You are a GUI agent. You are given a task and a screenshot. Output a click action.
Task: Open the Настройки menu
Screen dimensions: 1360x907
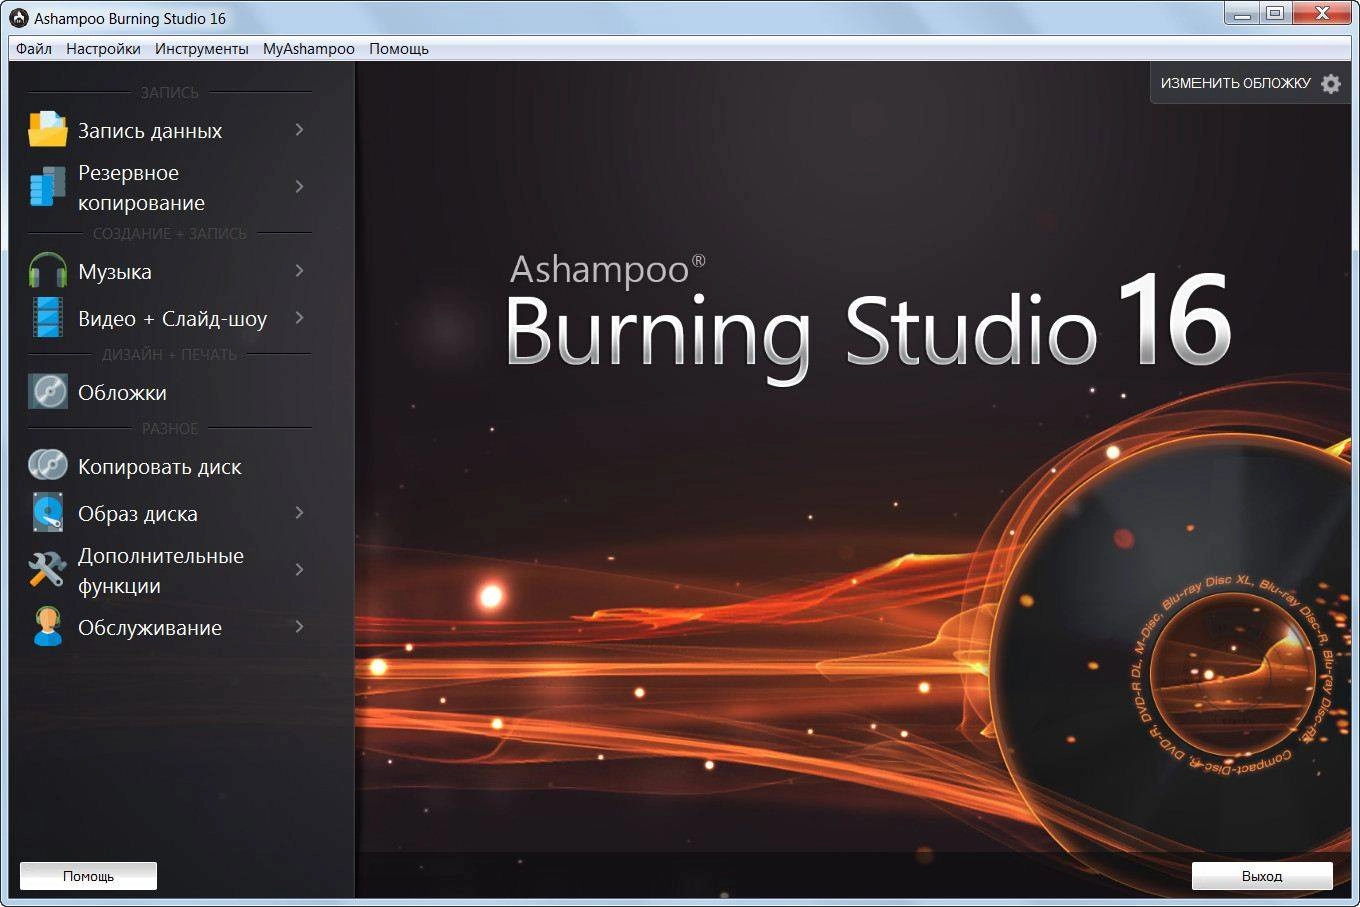(x=103, y=48)
